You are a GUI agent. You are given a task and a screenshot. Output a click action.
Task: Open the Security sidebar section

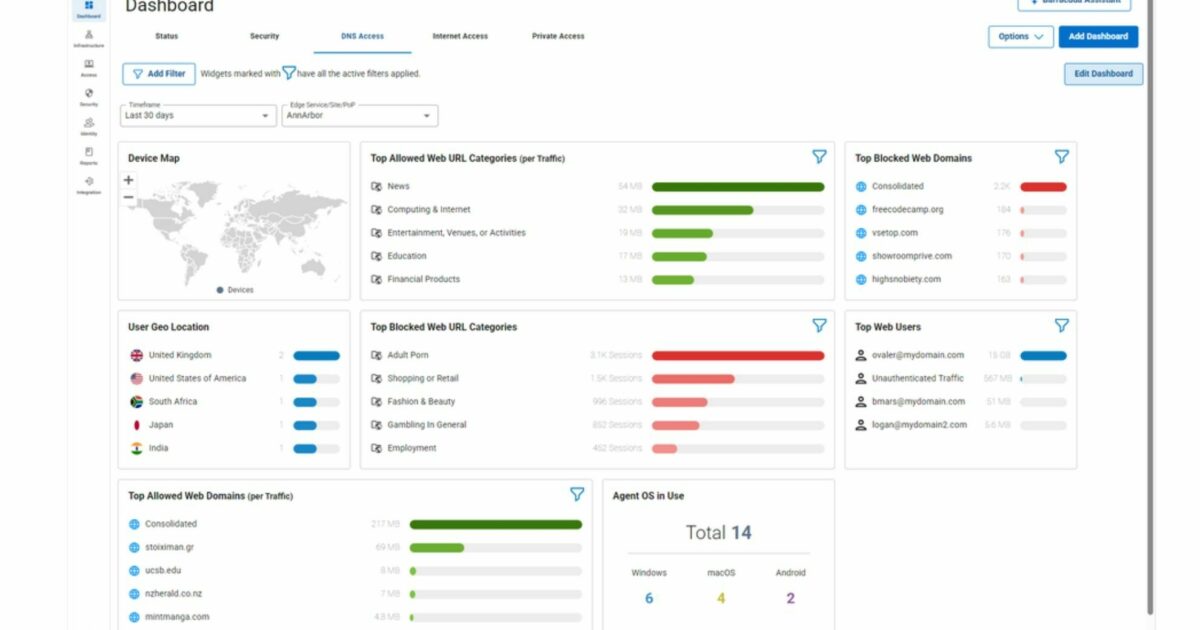[x=89, y=97]
